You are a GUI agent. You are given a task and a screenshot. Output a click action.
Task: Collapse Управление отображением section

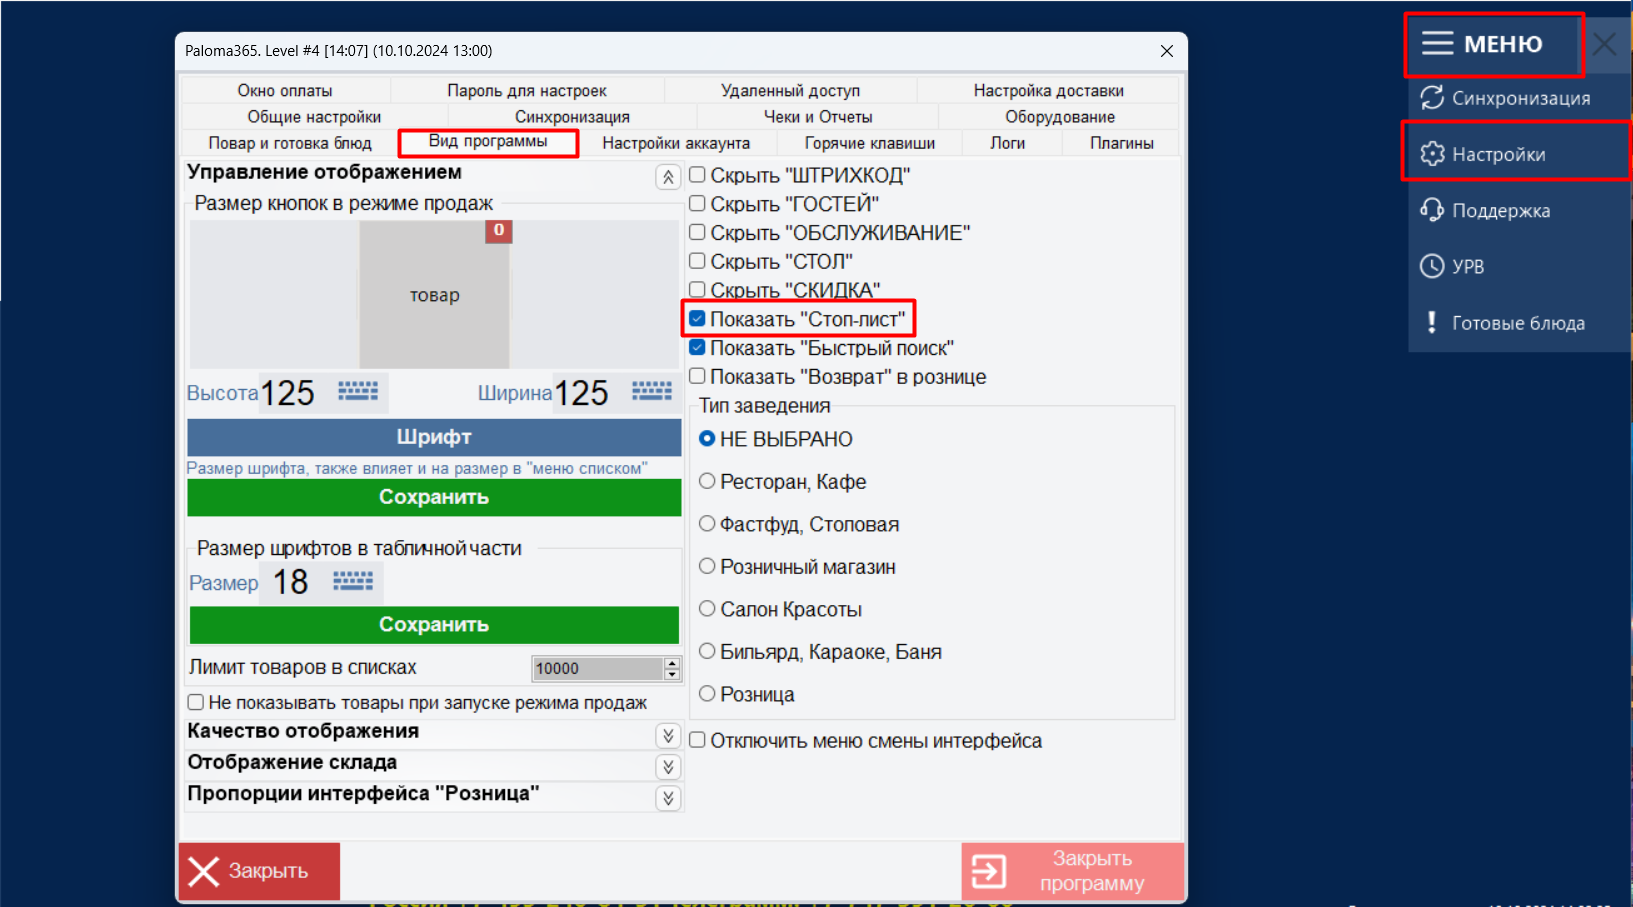(668, 177)
